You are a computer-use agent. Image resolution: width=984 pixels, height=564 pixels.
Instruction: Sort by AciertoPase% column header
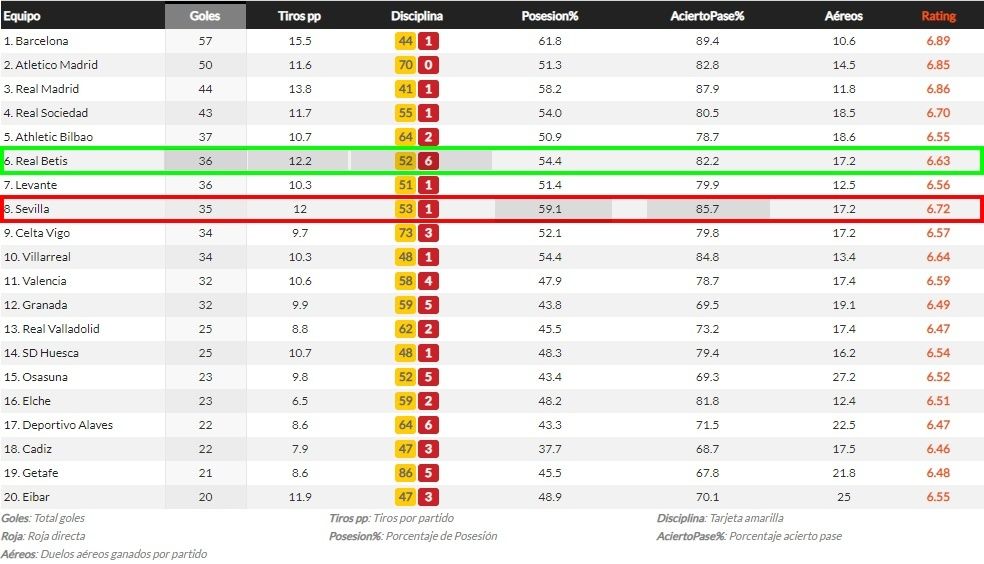point(707,16)
